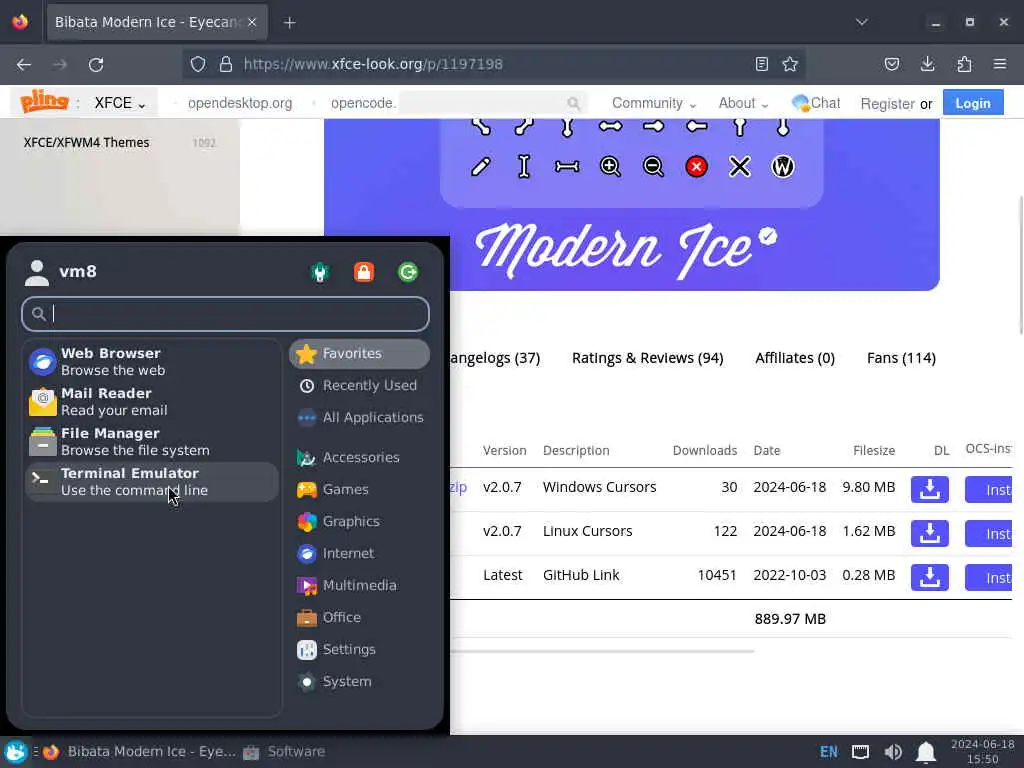Open a new browser tab
The image size is (1024, 768).
click(x=289, y=23)
